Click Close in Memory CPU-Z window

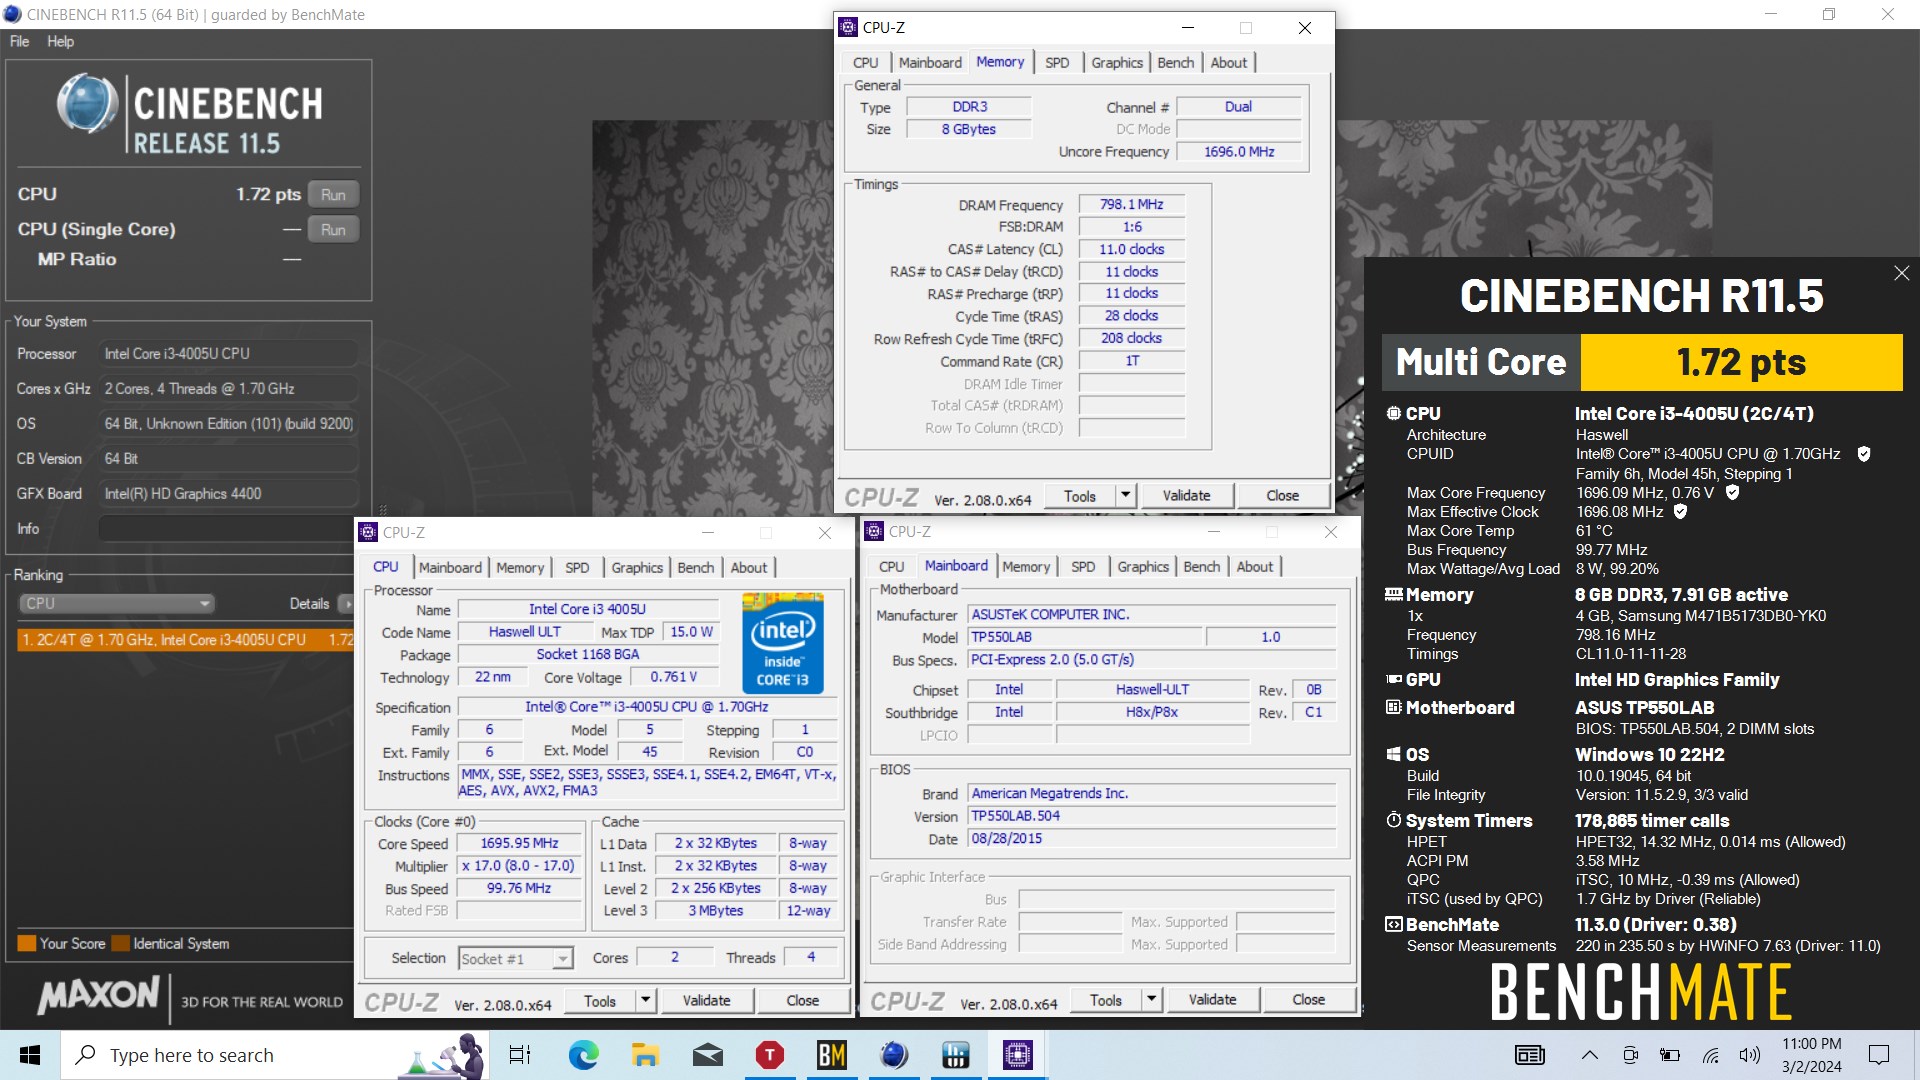pos(1283,496)
